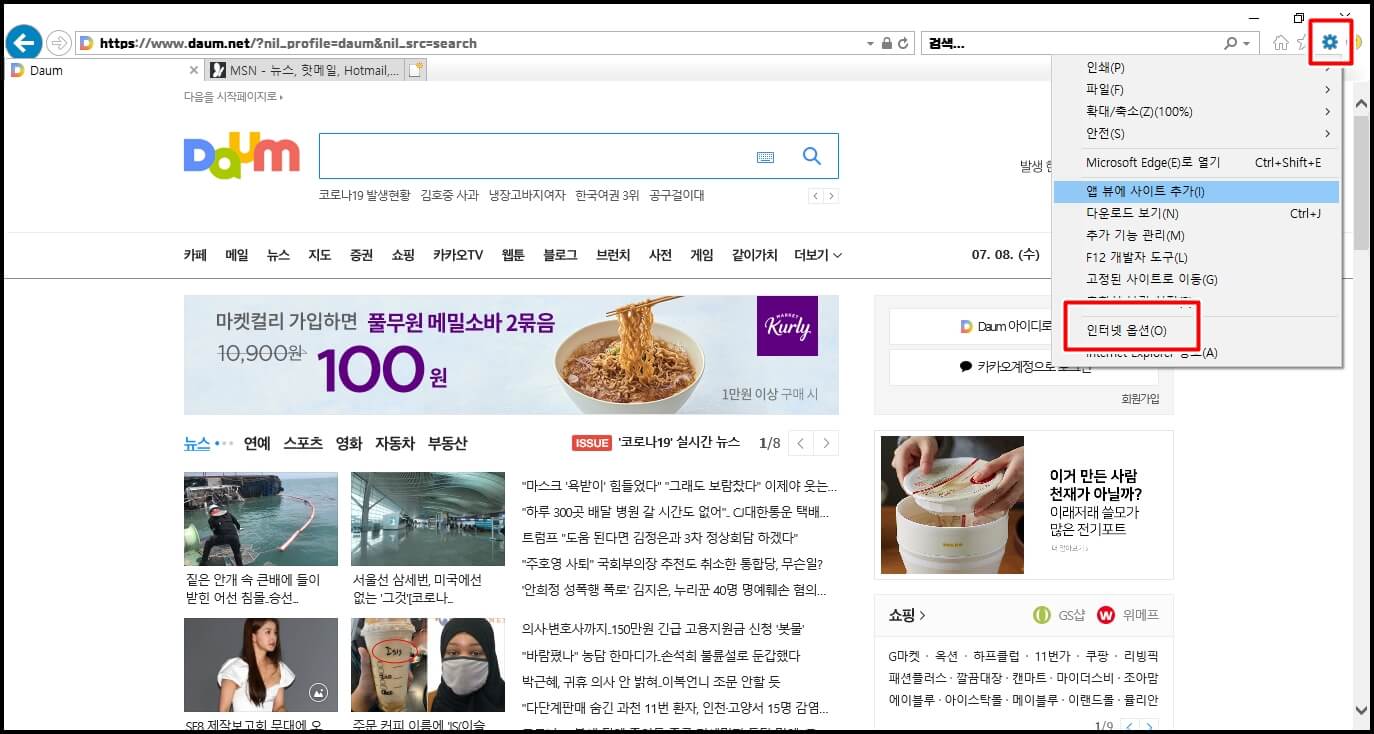Select 고정된 사이트로 이동(G)
Viewport: 1374px width, 734px height.
click(x=1196, y=280)
